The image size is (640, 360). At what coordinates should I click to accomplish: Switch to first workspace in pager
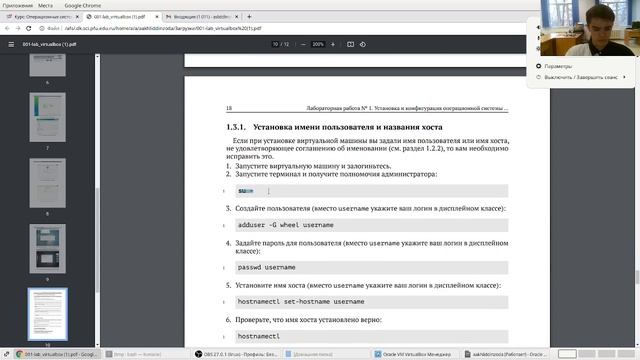(x=567, y=354)
